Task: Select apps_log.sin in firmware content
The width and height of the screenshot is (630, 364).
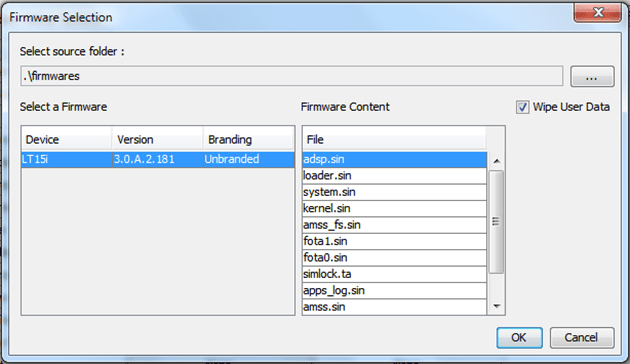Action: (x=395, y=291)
